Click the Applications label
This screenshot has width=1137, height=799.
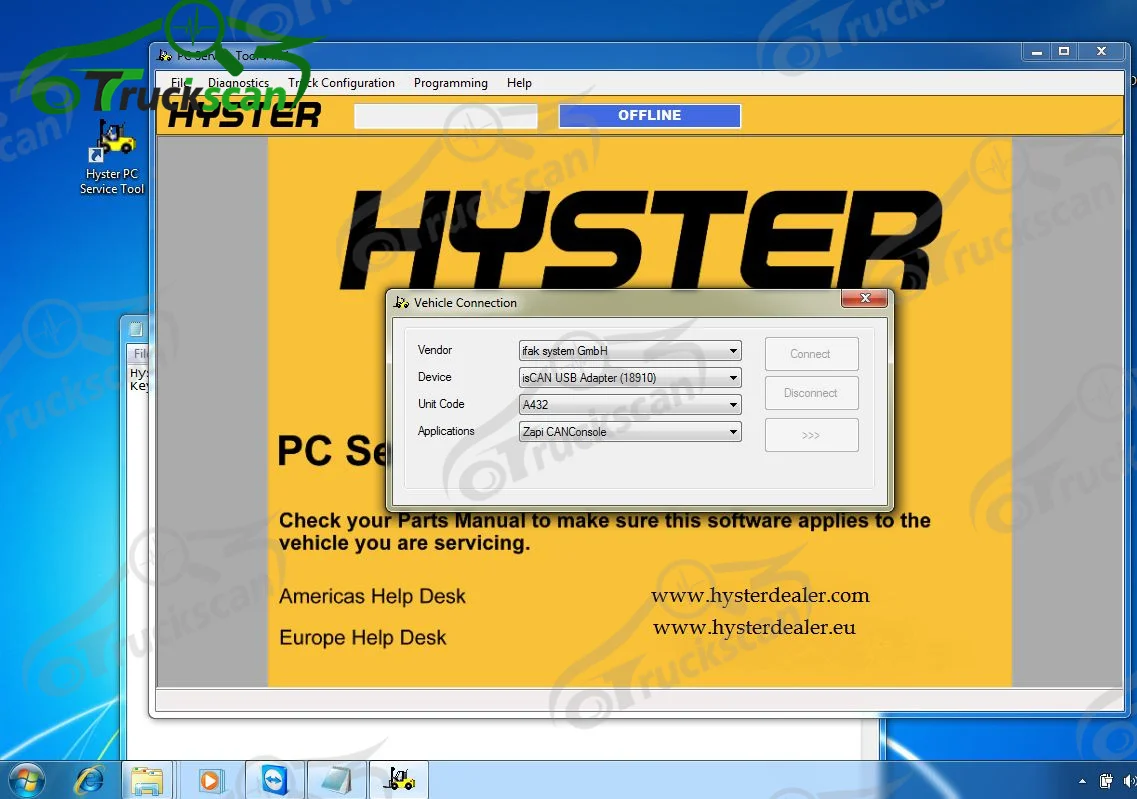(446, 431)
